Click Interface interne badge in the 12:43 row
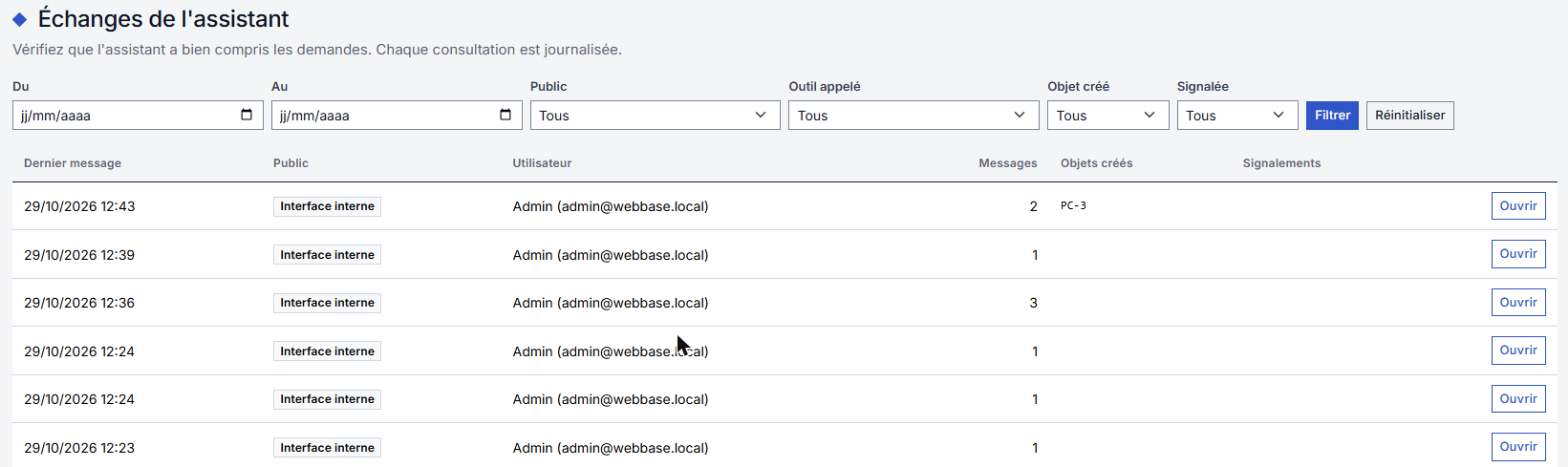 click(327, 206)
